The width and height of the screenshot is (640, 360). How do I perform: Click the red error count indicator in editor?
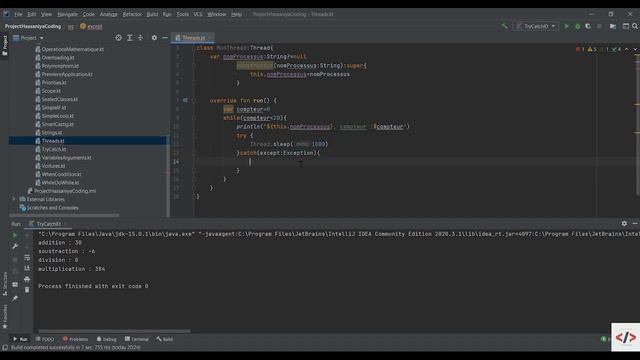(x=580, y=49)
